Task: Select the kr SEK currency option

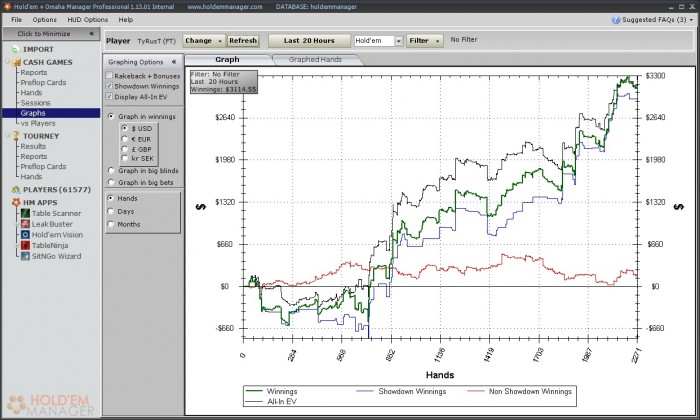Action: 125,158
